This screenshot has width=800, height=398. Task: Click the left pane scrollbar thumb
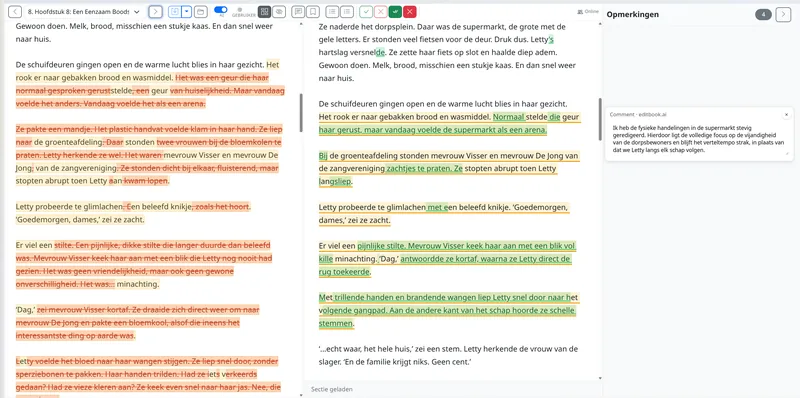click(x=301, y=113)
